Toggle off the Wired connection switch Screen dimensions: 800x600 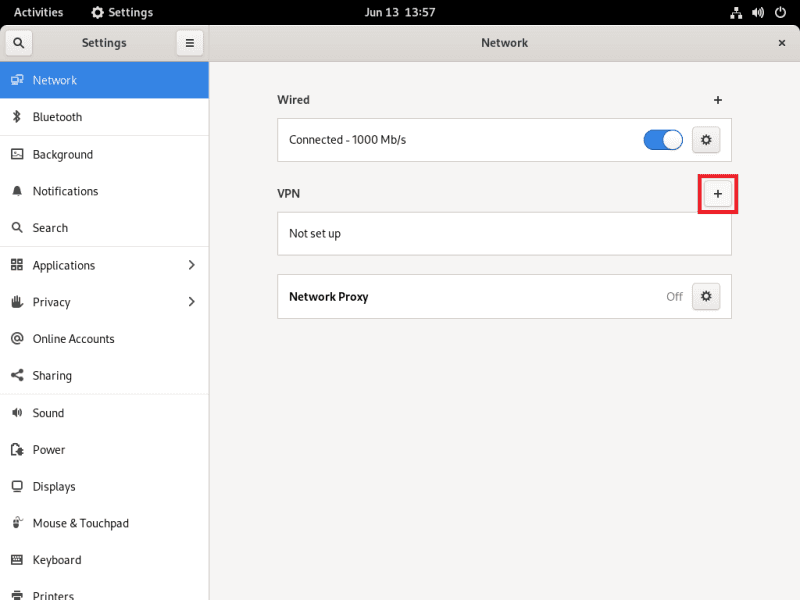click(662, 140)
